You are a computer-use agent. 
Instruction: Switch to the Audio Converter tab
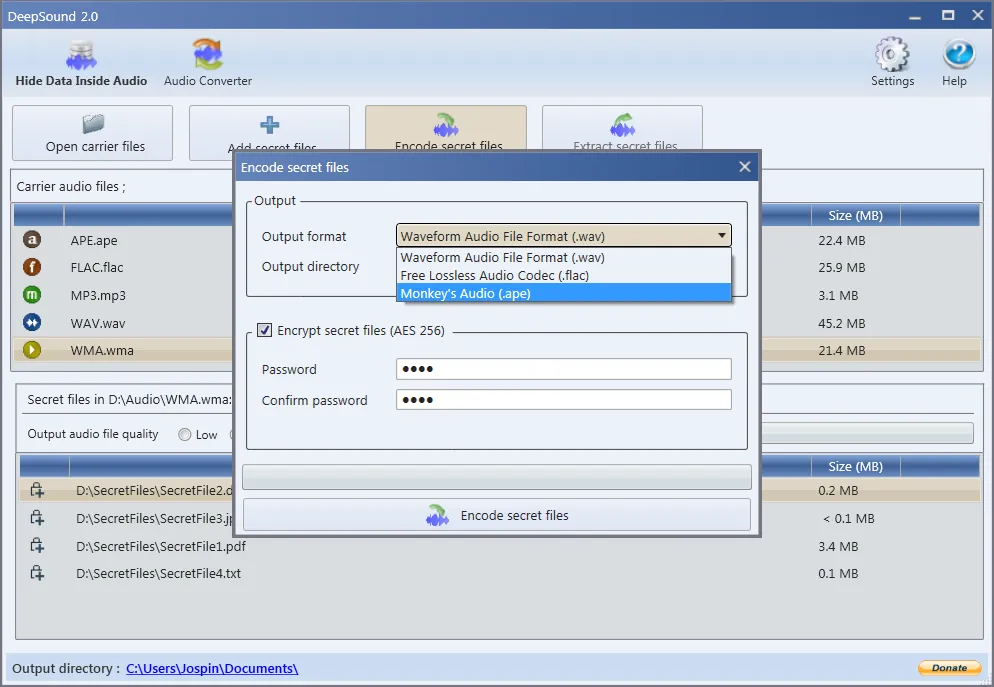point(207,60)
